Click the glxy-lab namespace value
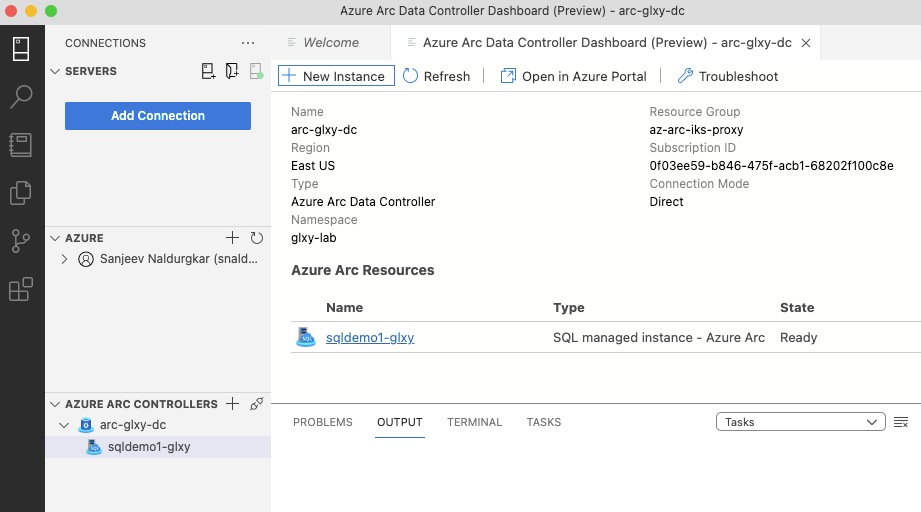The image size is (921, 512). click(314, 238)
